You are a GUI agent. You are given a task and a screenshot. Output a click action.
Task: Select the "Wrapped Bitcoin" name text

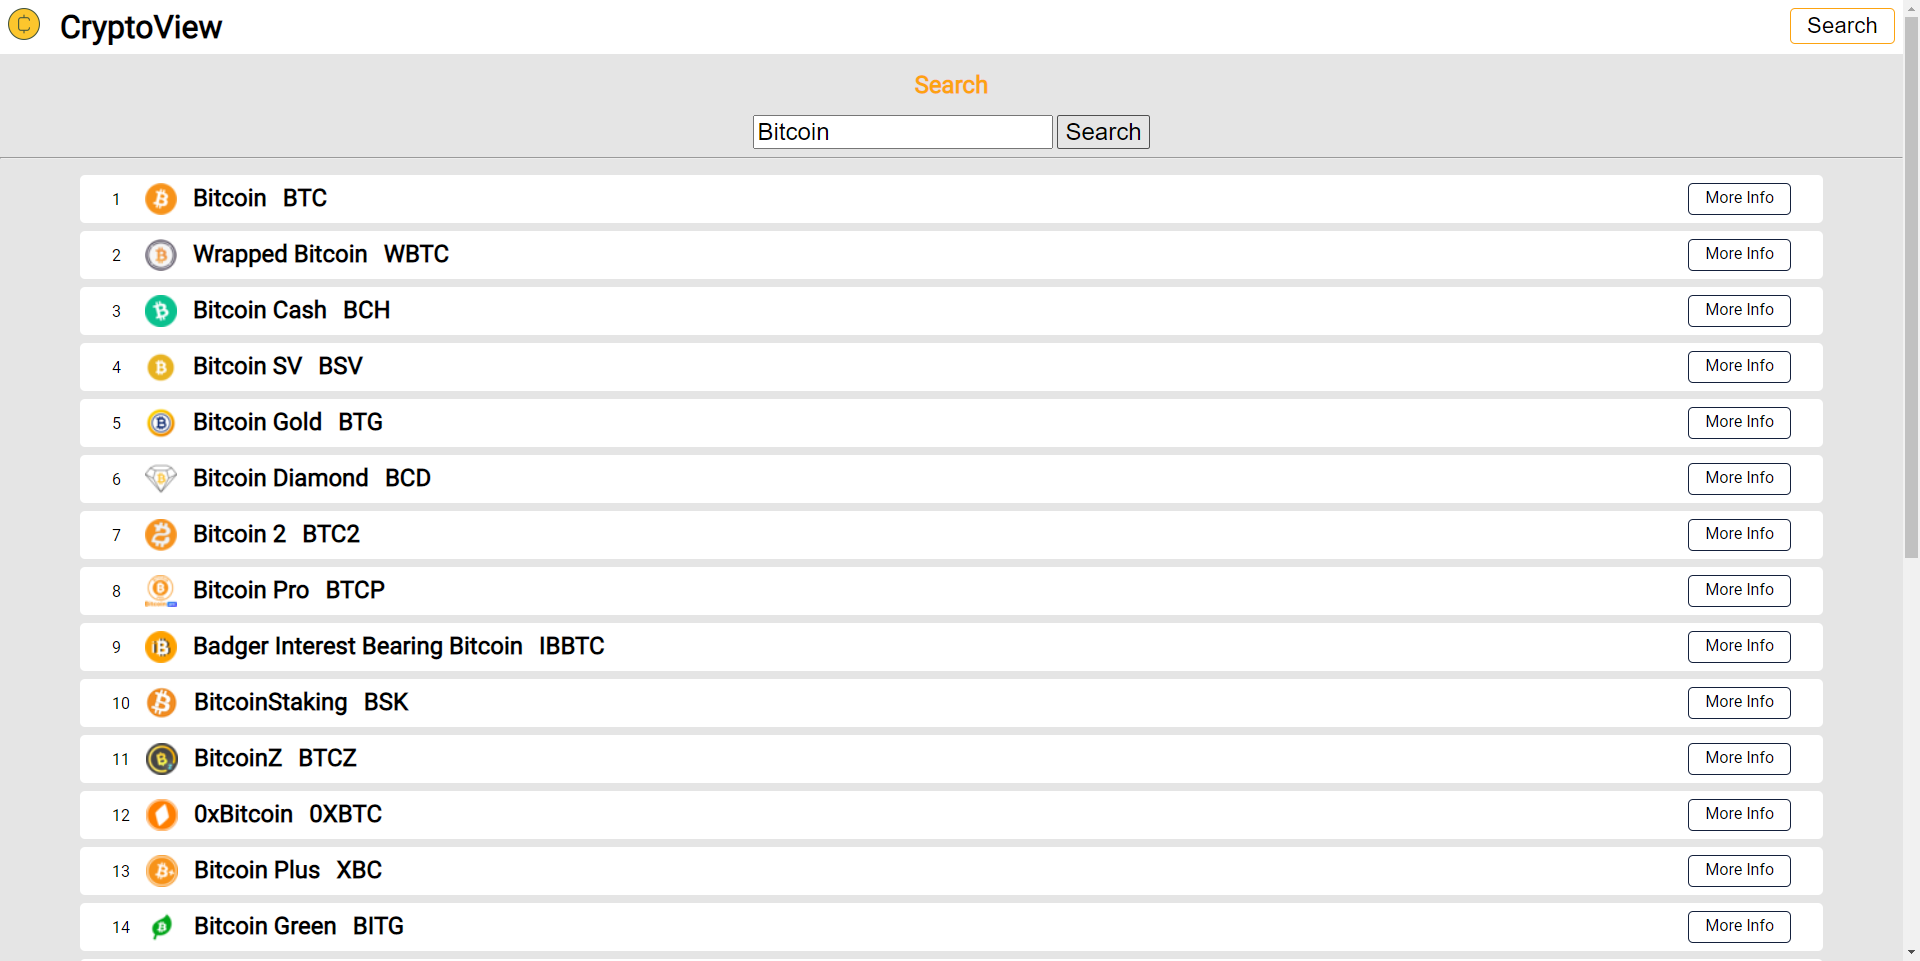click(280, 254)
